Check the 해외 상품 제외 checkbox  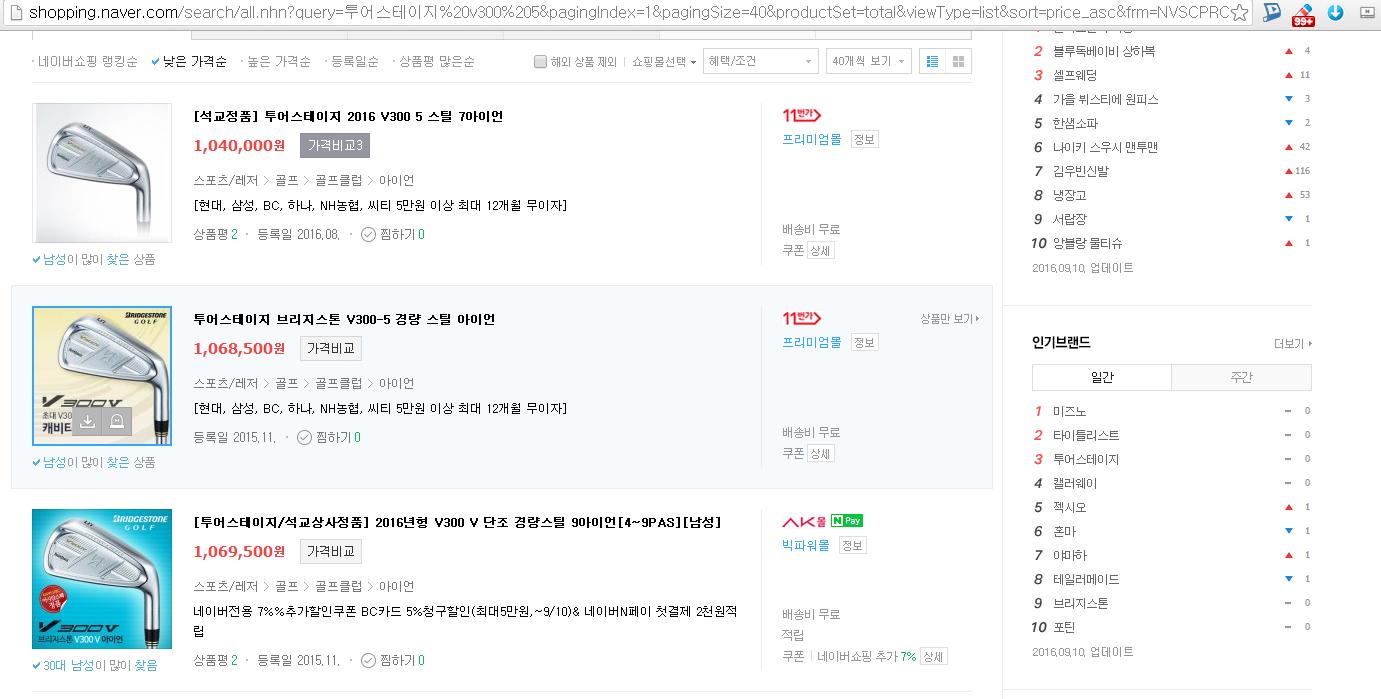click(x=541, y=62)
